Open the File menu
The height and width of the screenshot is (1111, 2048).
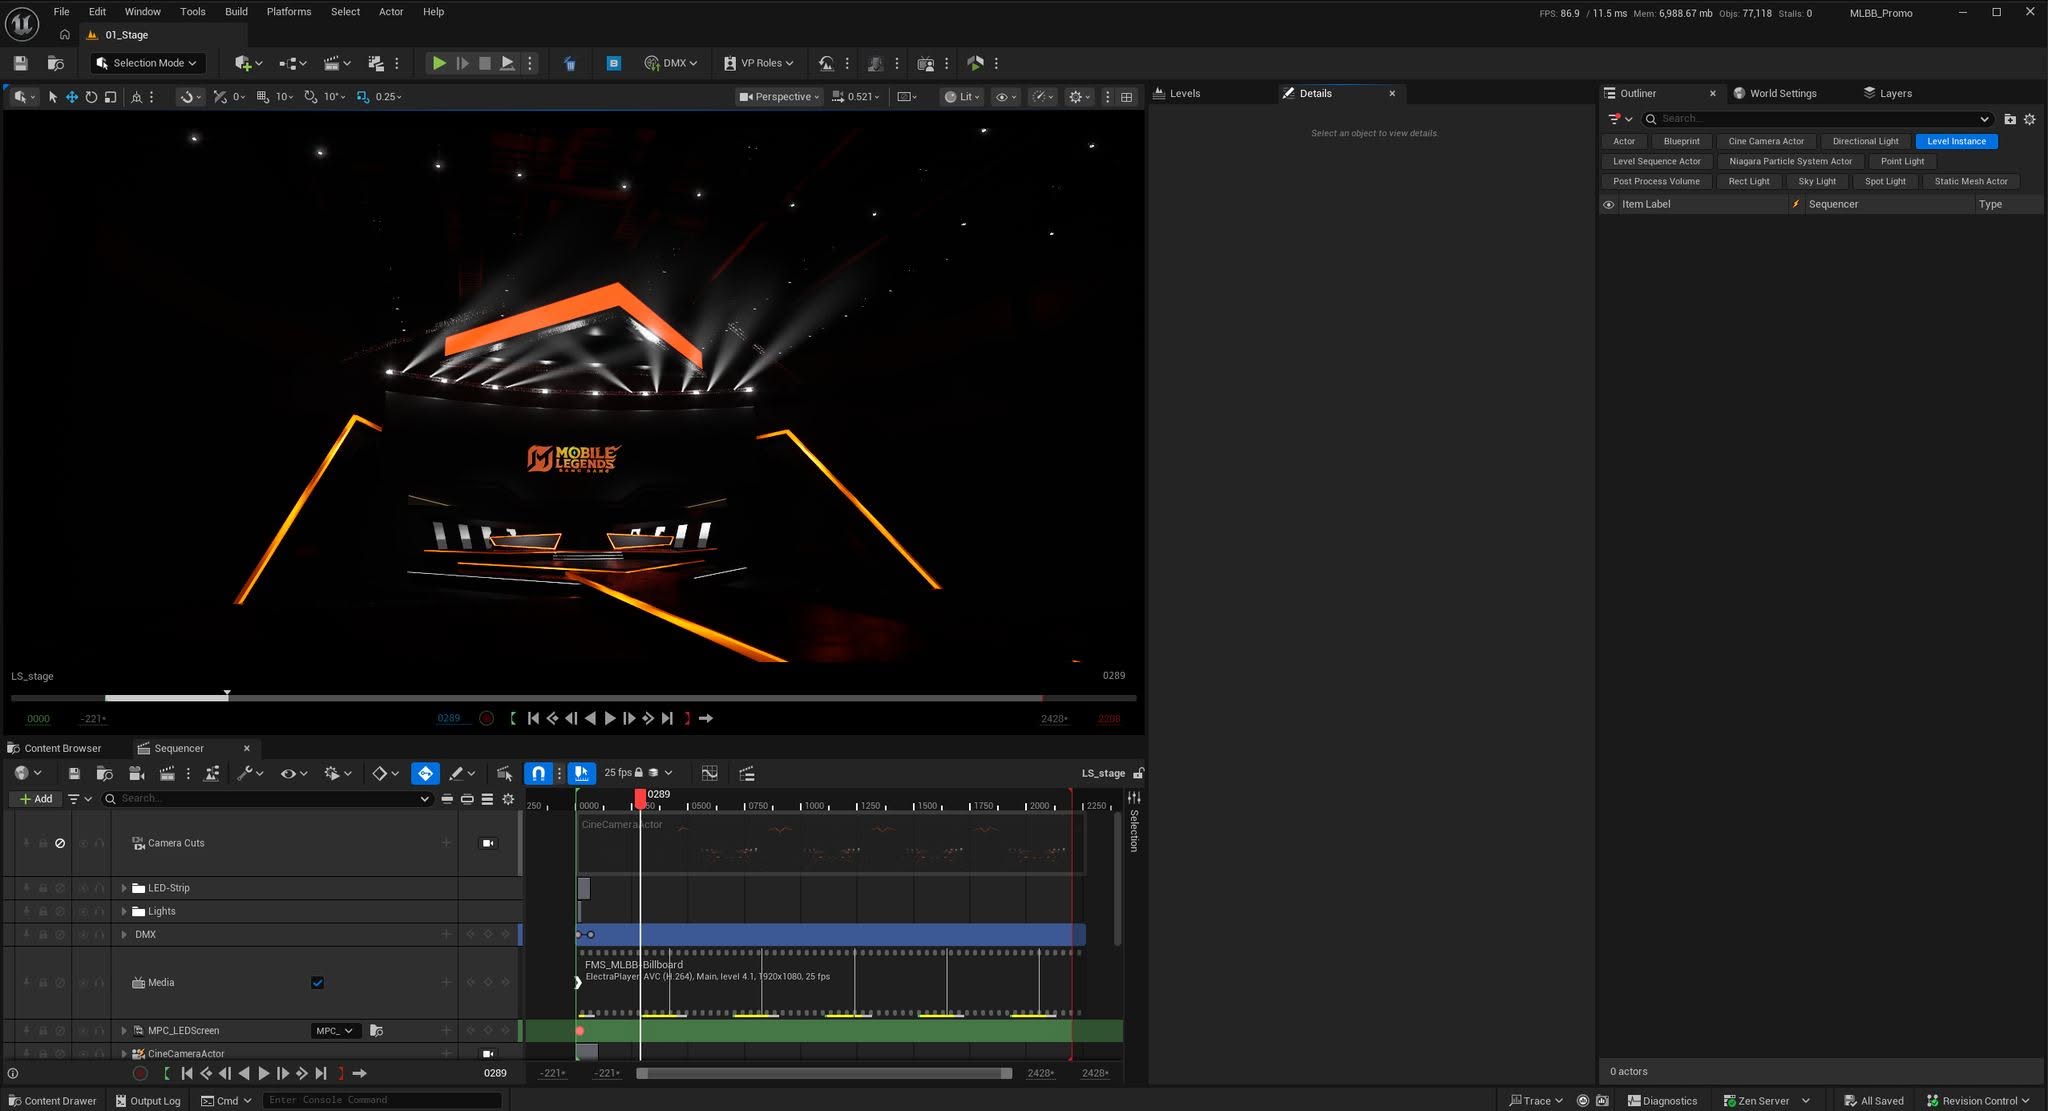point(61,12)
